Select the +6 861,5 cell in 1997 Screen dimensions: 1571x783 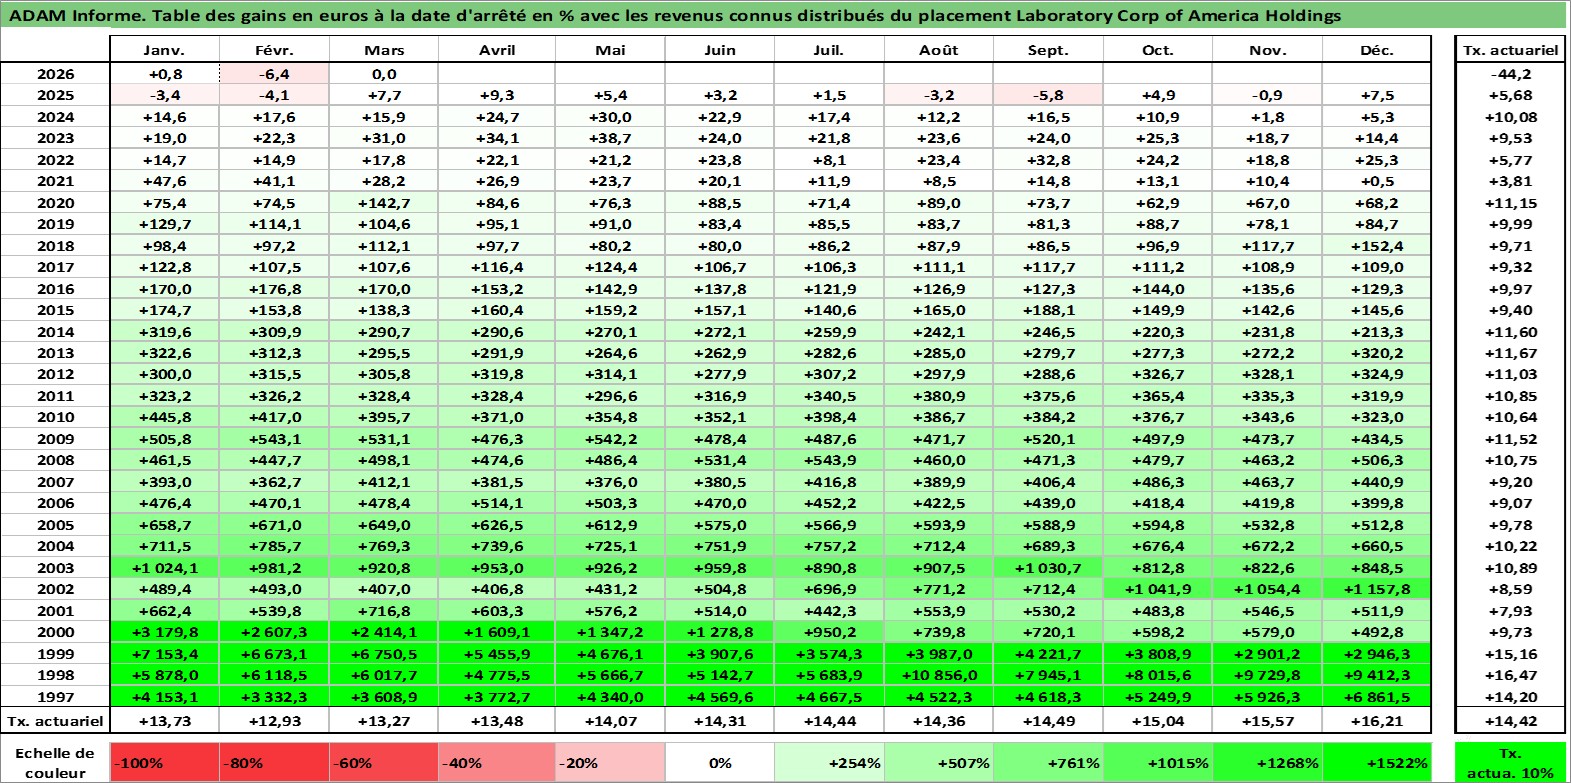click(1377, 697)
